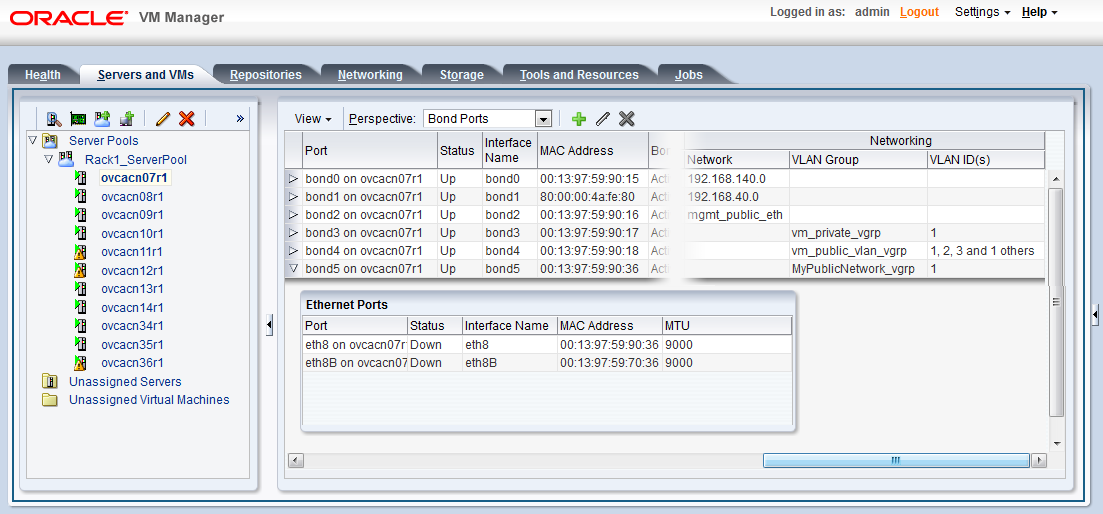Click the horizontal scrollbar left arrow
This screenshot has width=1103, height=514.
coord(295,461)
